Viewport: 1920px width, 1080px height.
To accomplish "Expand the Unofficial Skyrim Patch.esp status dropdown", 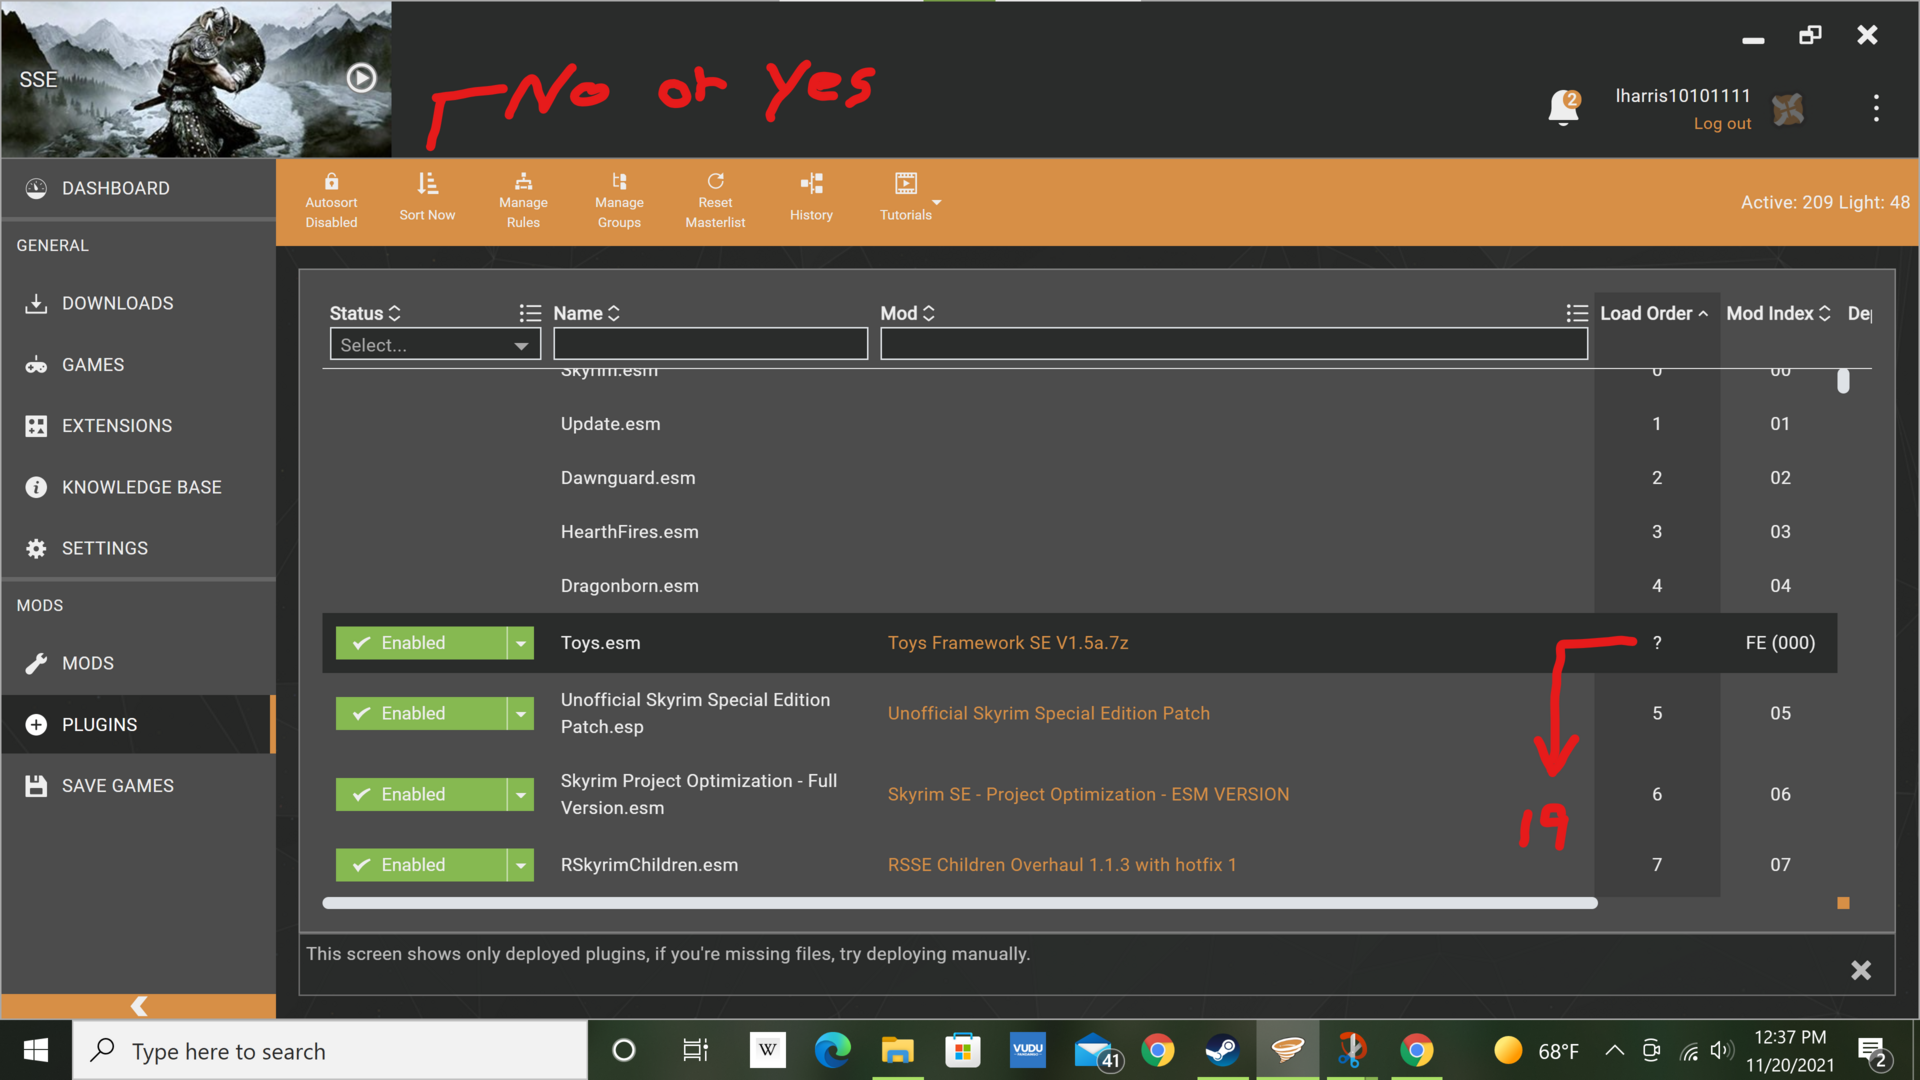I will 521,713.
